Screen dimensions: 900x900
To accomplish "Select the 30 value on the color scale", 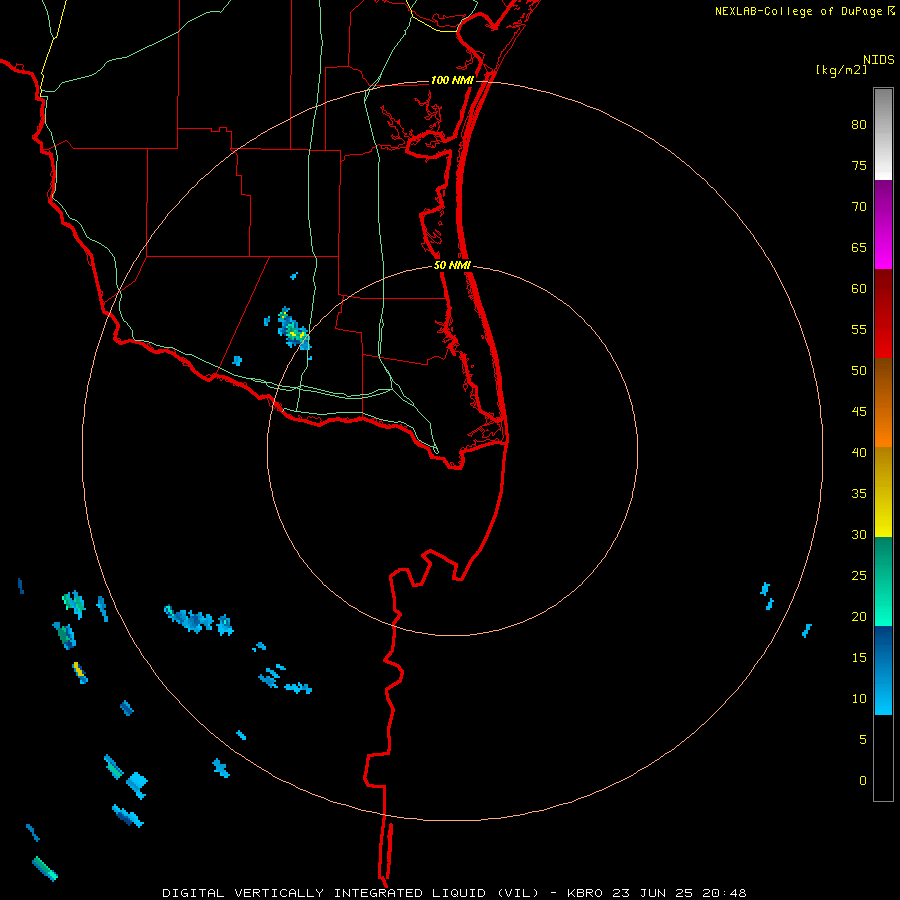I will [859, 534].
